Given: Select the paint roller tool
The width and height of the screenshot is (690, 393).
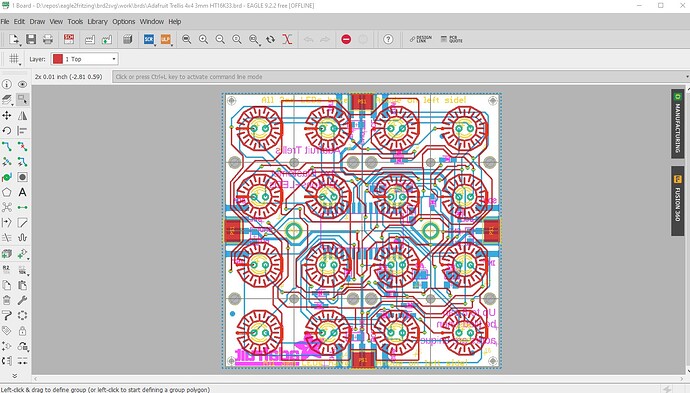Looking at the screenshot, I should coord(7,315).
